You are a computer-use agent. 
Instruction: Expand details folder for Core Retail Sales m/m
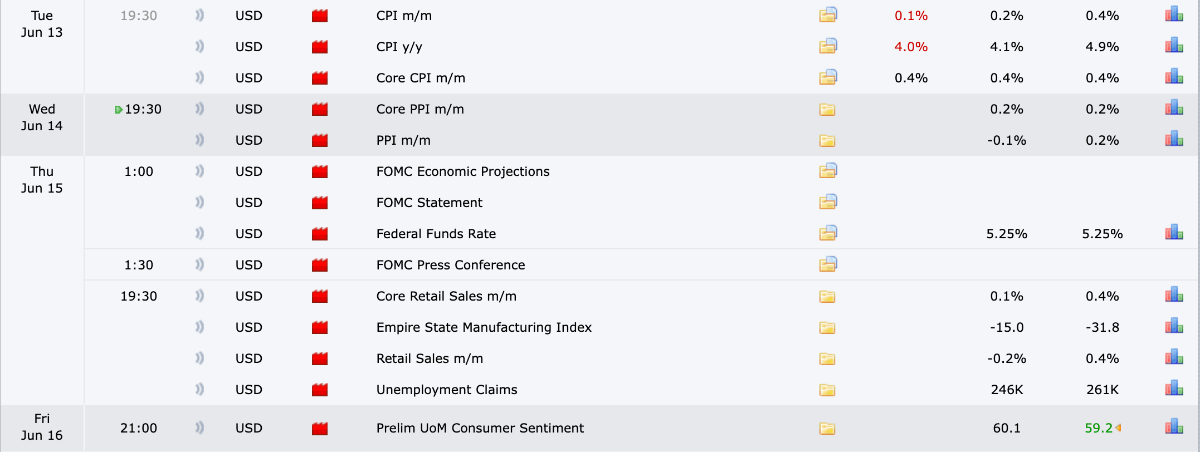click(827, 296)
